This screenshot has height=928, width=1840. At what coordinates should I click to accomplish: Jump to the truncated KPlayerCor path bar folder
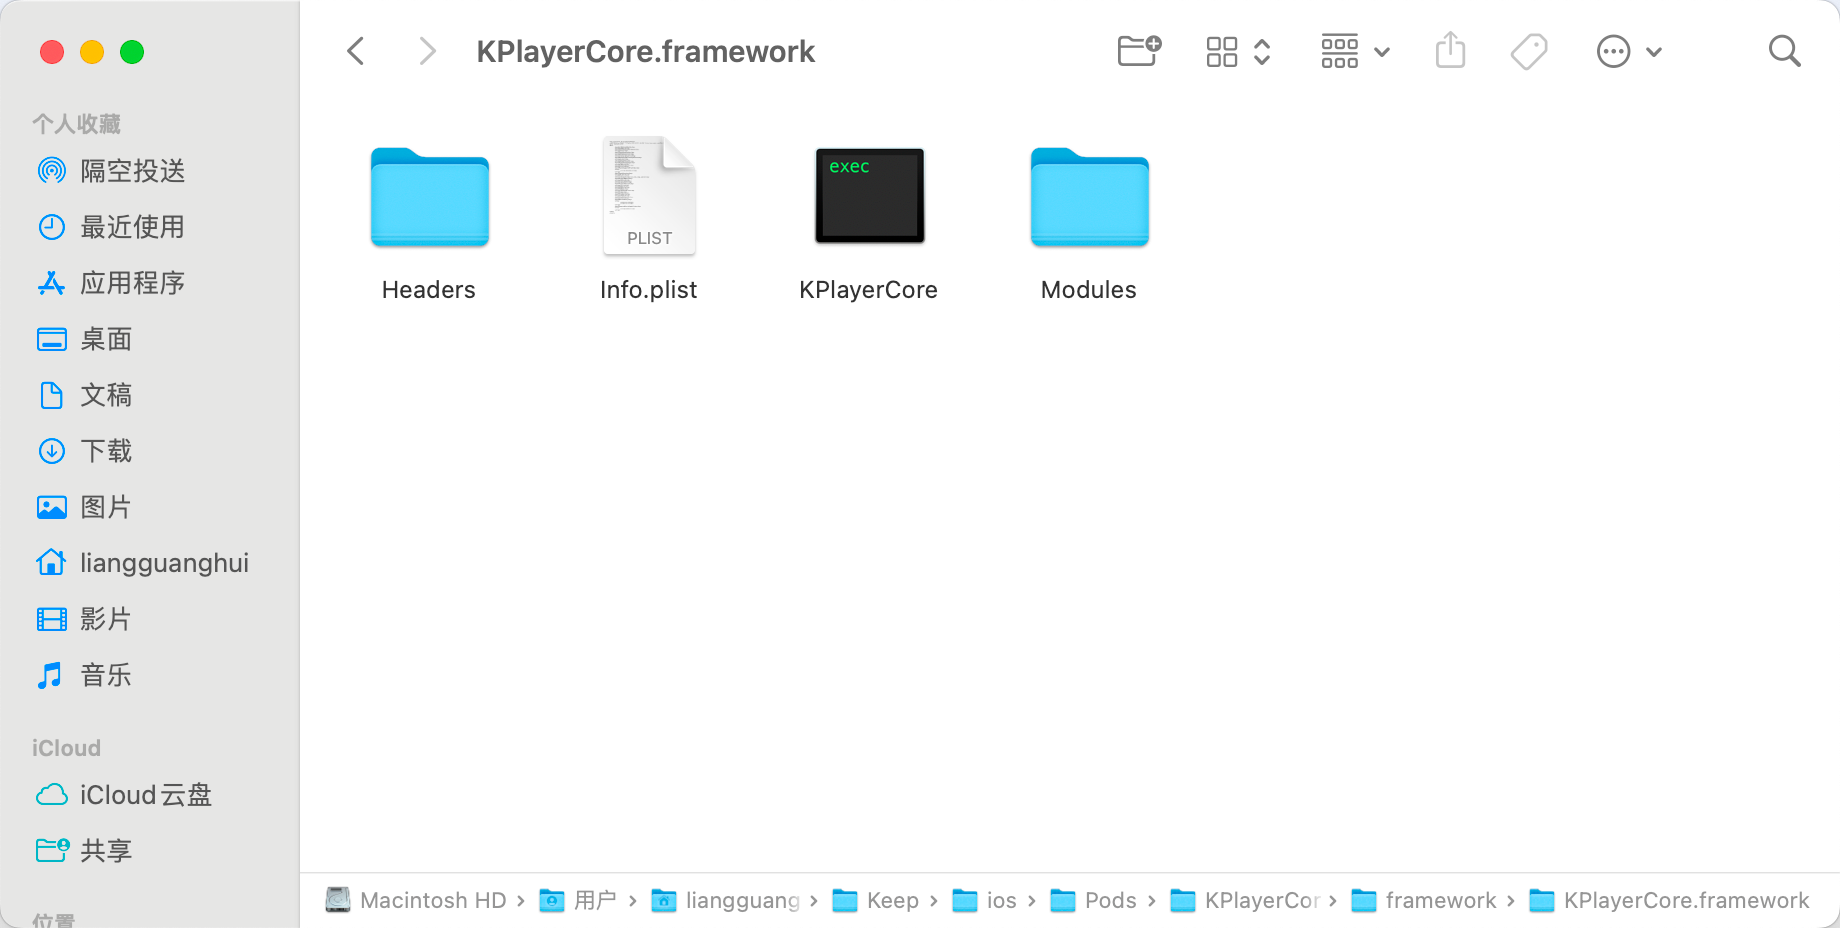pos(1246,901)
